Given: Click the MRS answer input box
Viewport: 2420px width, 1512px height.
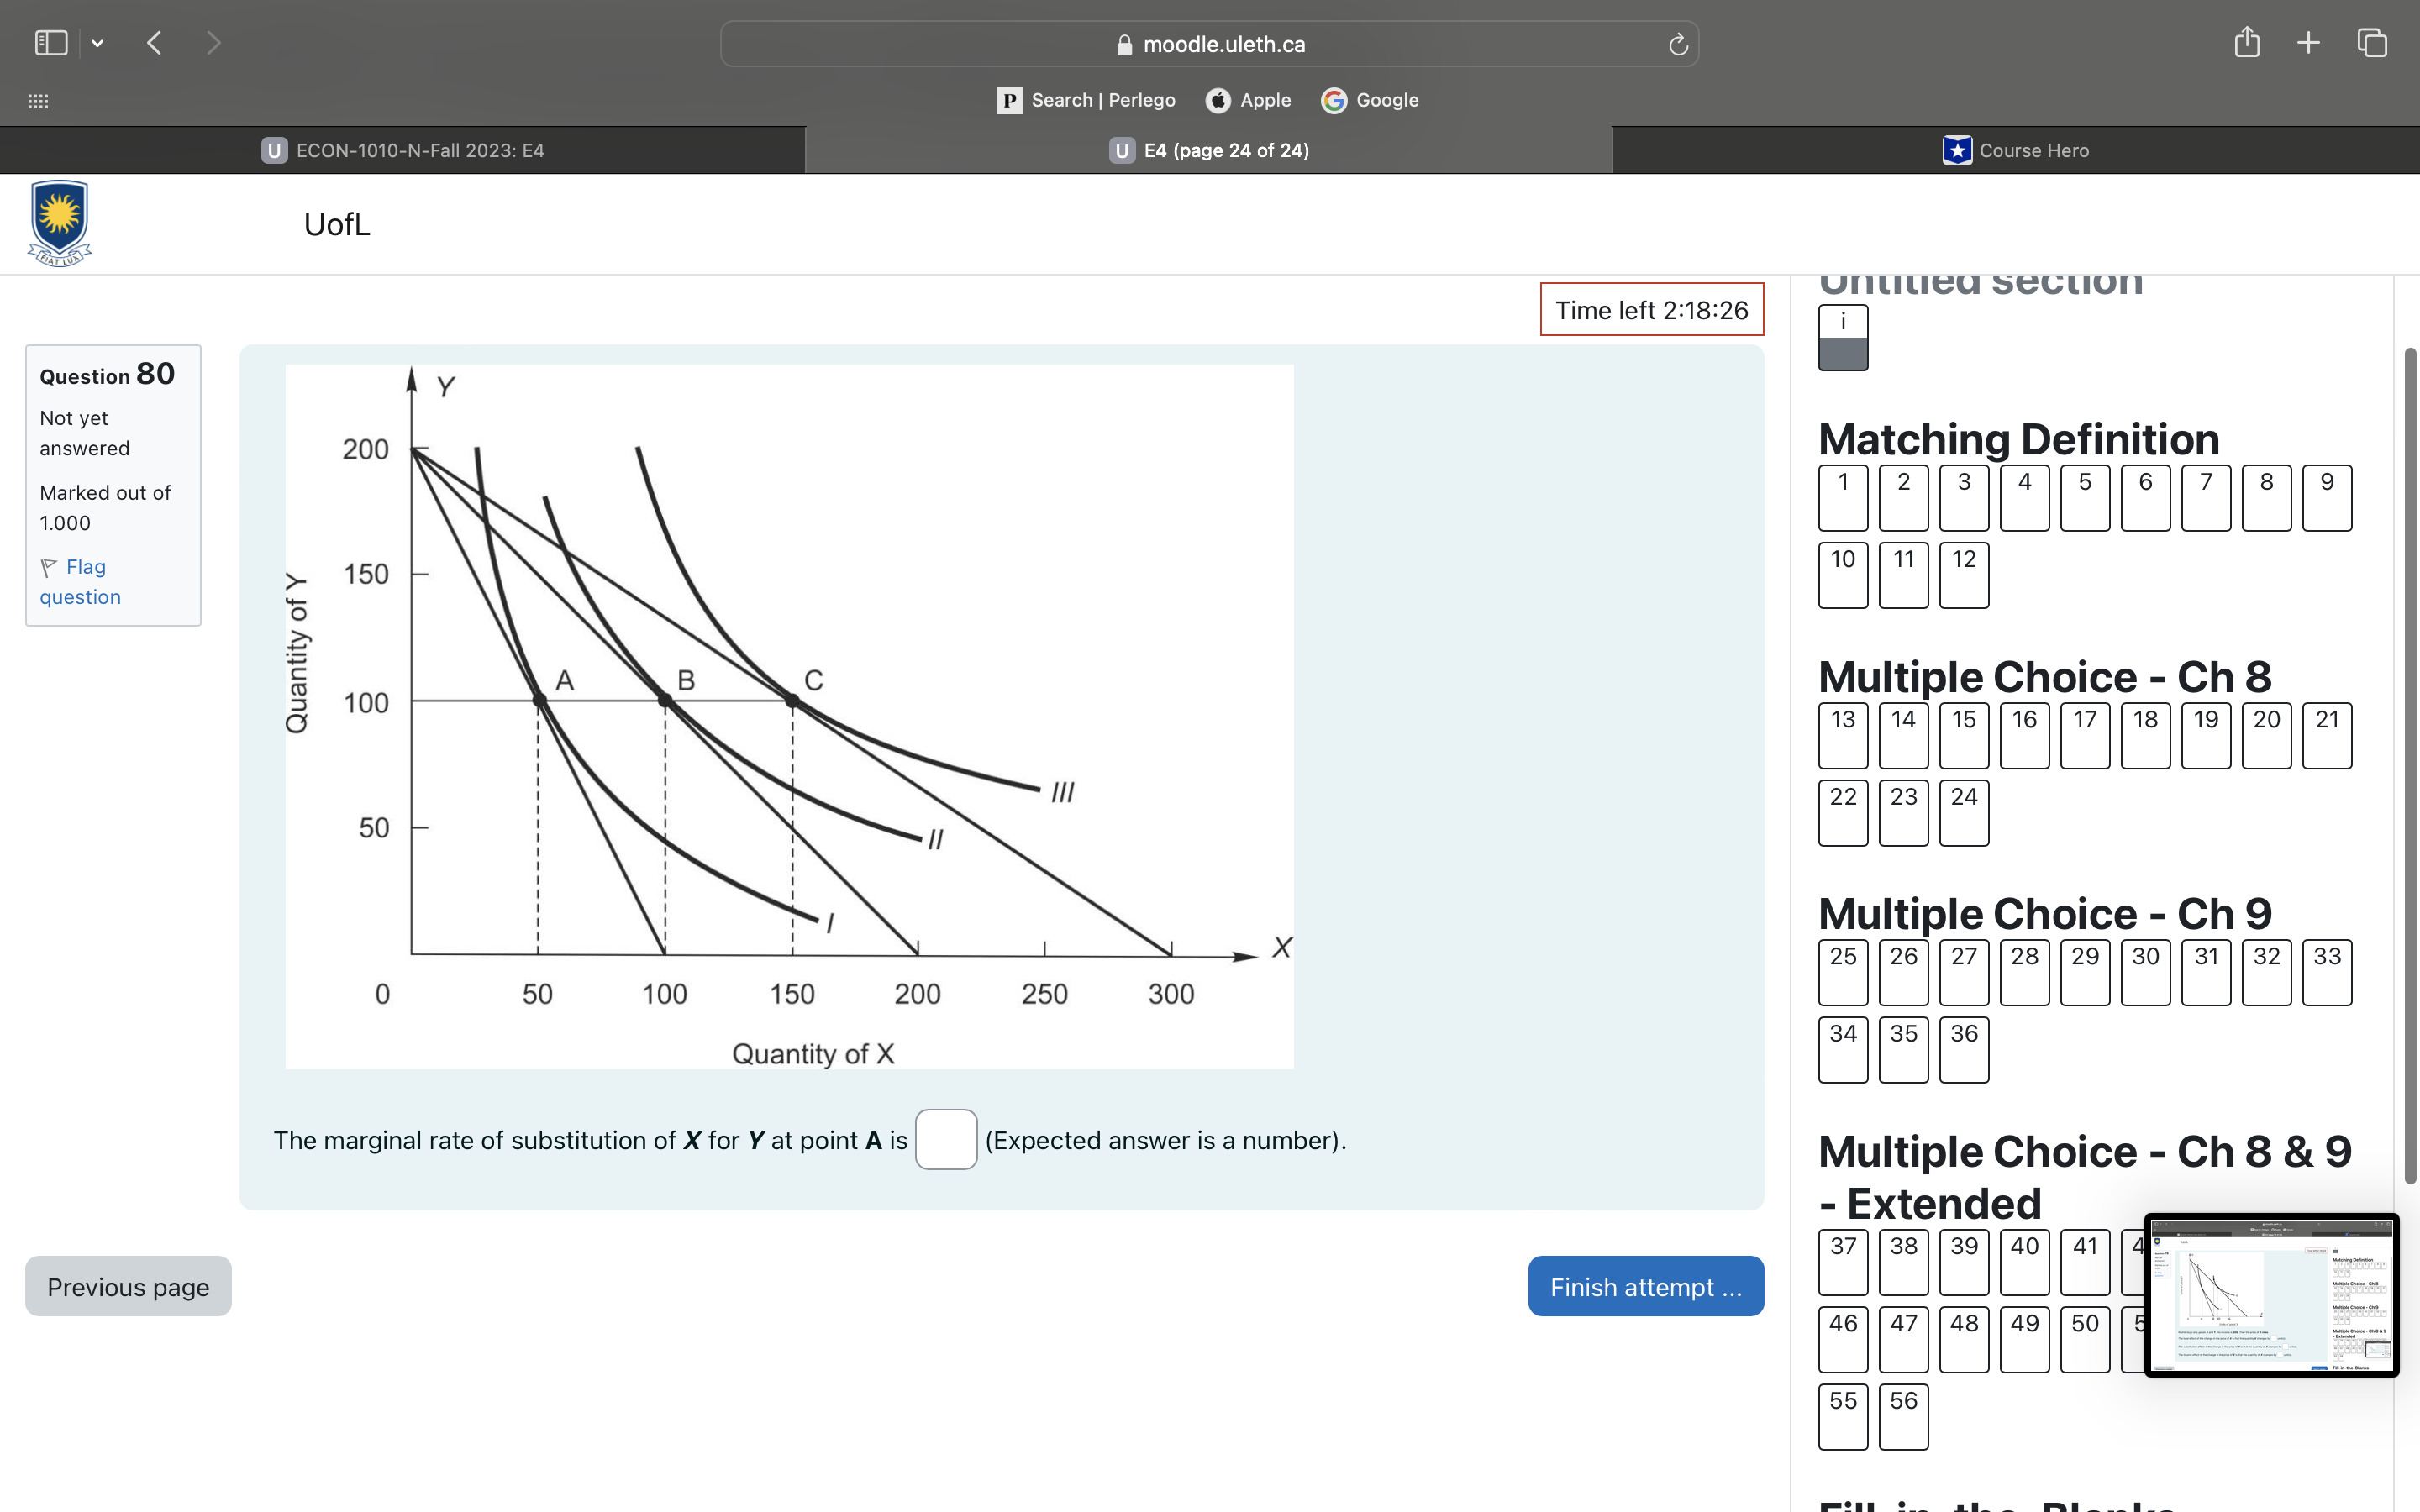Looking at the screenshot, I should pyautogui.click(x=945, y=1139).
